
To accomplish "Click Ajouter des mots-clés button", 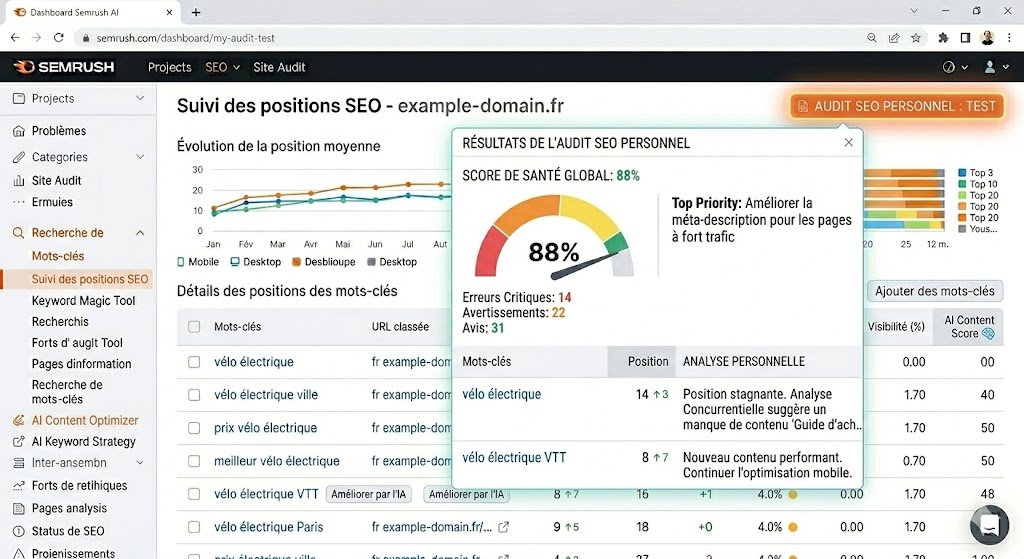I will (935, 291).
